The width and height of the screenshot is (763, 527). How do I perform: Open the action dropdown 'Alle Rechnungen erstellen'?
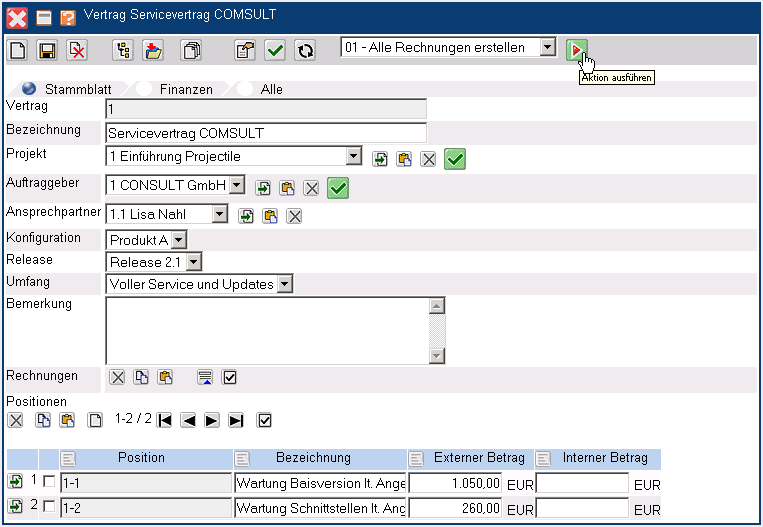click(x=546, y=48)
